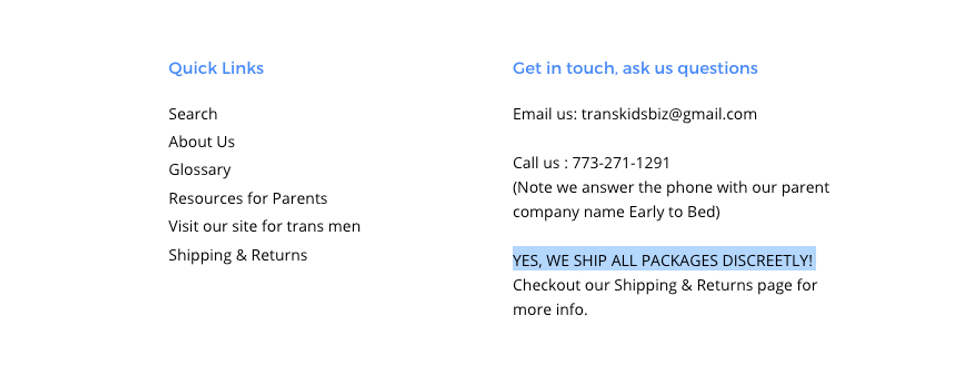
Task: Click the 'more info.' text
Action: (550, 310)
